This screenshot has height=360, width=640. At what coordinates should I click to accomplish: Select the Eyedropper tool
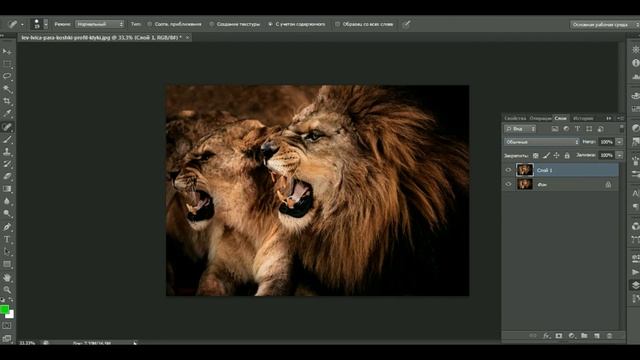[x=7, y=113]
